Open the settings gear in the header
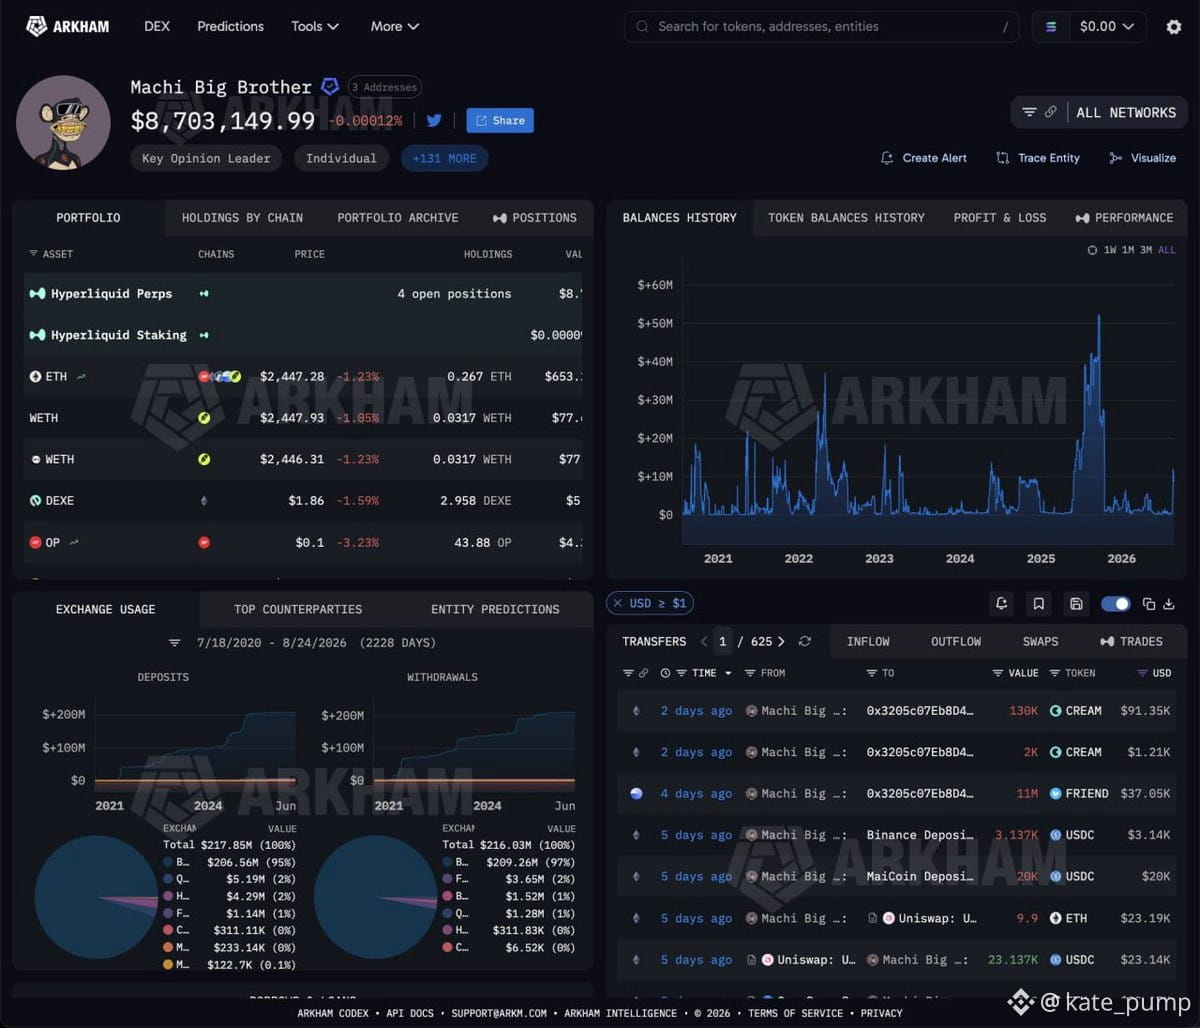Screen dimensions: 1200x1028 pos(1174,27)
